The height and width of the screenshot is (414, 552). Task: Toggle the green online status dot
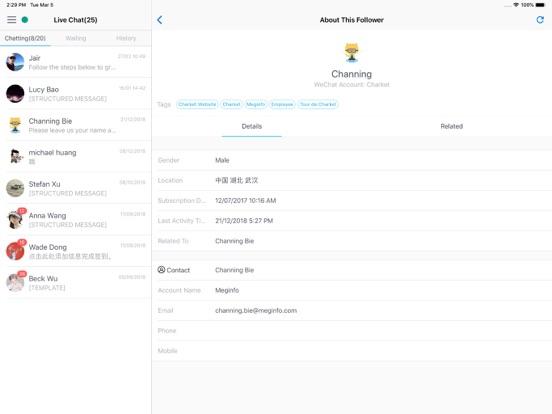pyautogui.click(x=25, y=20)
